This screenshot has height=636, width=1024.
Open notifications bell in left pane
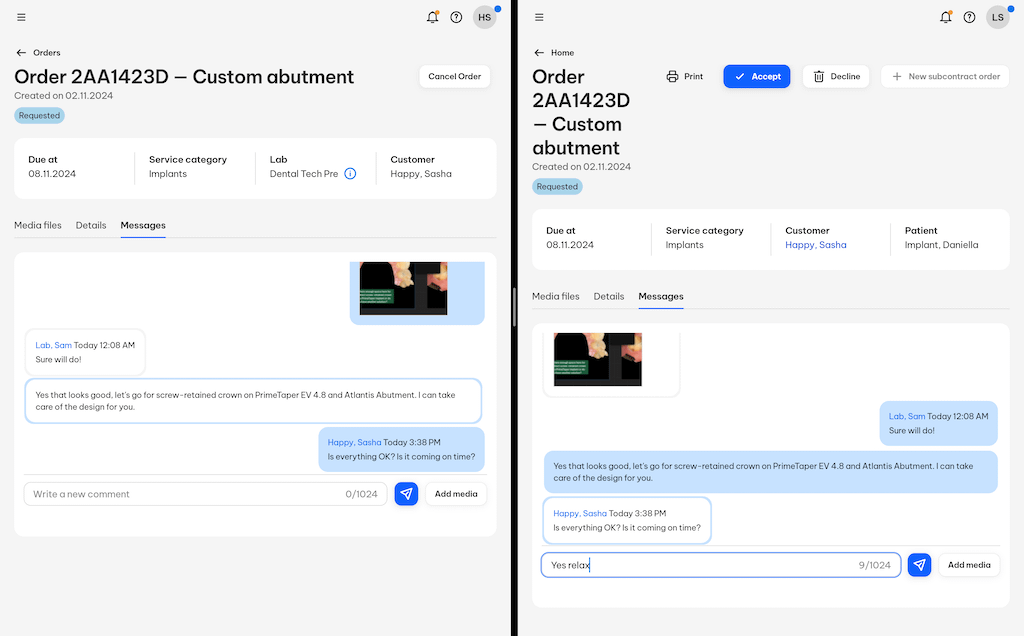(432, 17)
